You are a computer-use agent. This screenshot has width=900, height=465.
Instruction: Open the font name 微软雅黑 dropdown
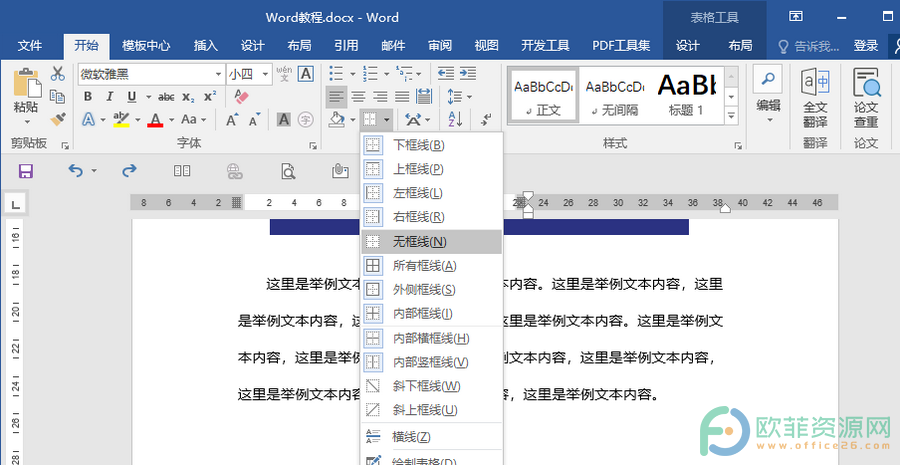[218, 74]
